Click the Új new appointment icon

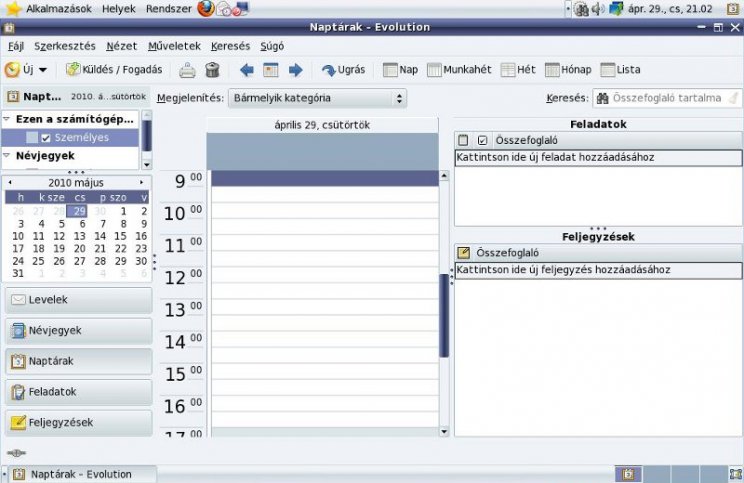click(12, 70)
